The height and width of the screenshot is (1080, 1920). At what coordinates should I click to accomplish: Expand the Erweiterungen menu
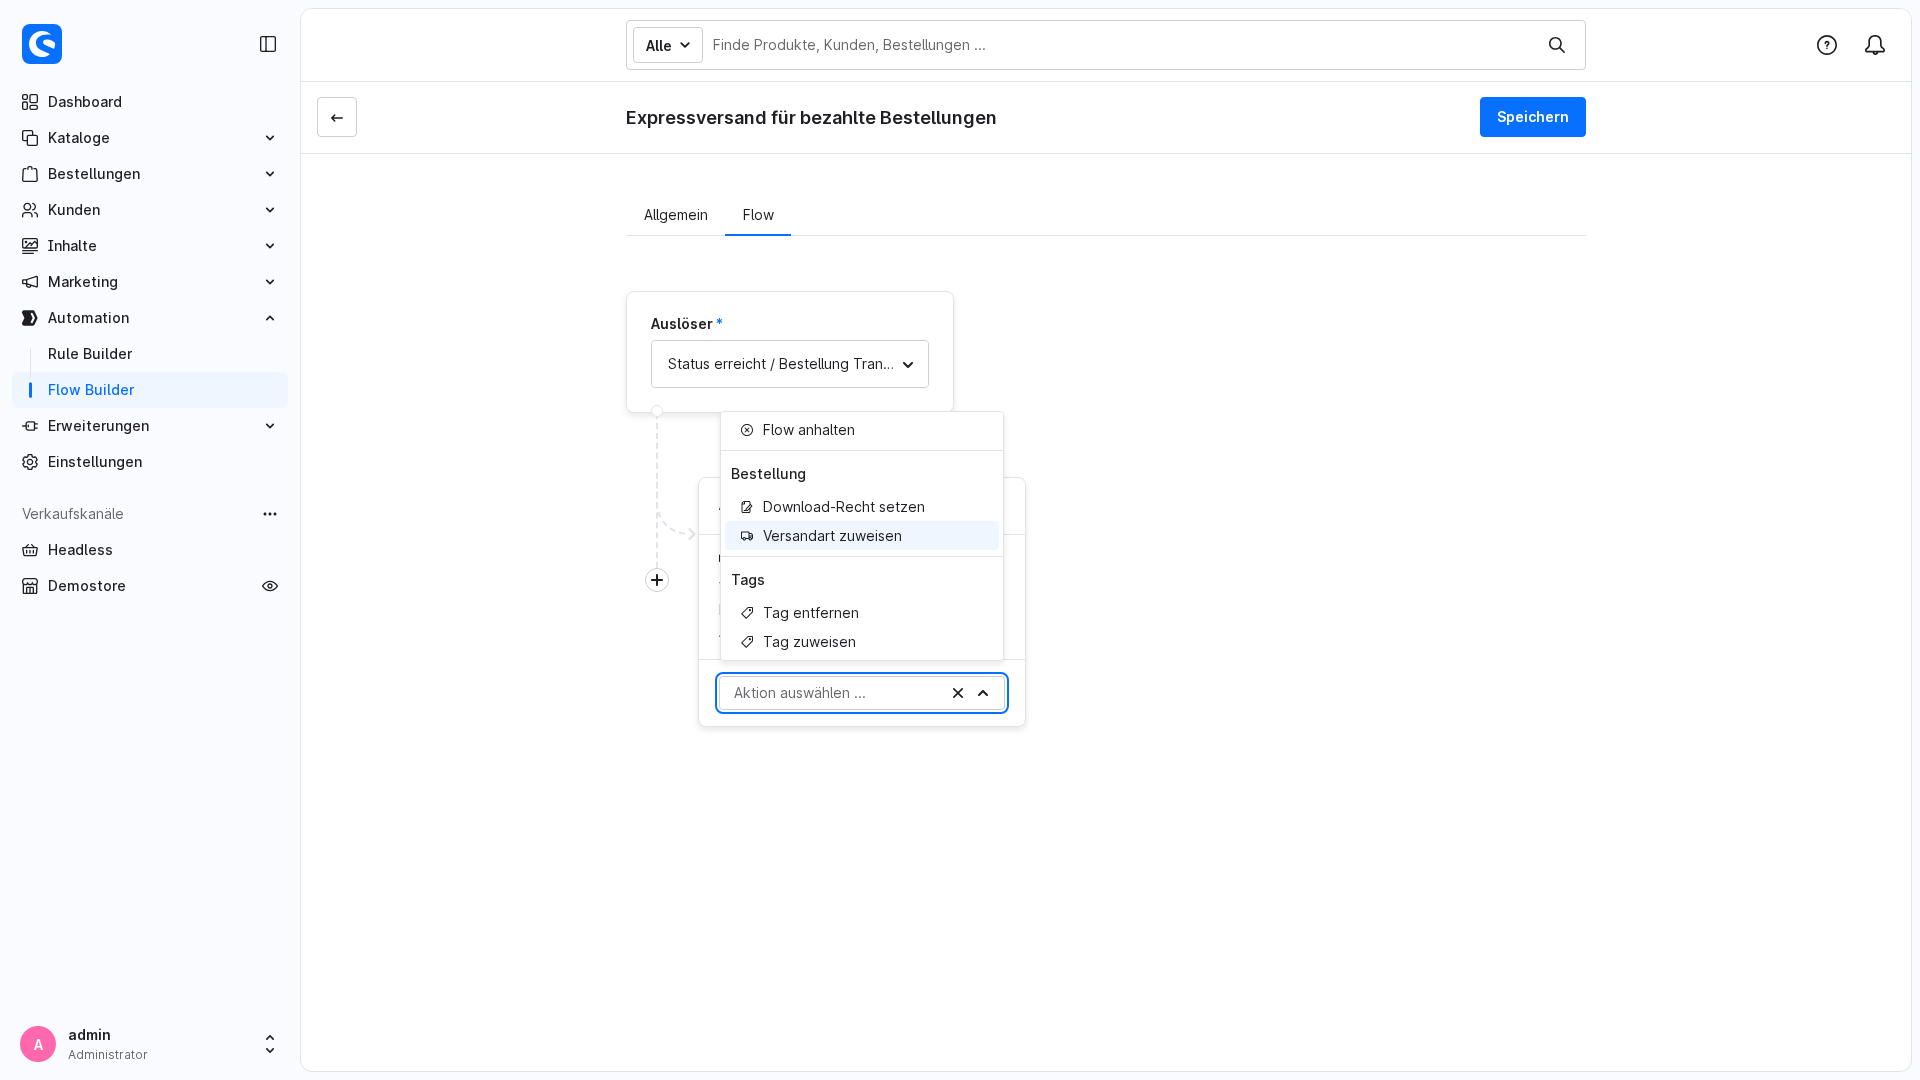270,426
